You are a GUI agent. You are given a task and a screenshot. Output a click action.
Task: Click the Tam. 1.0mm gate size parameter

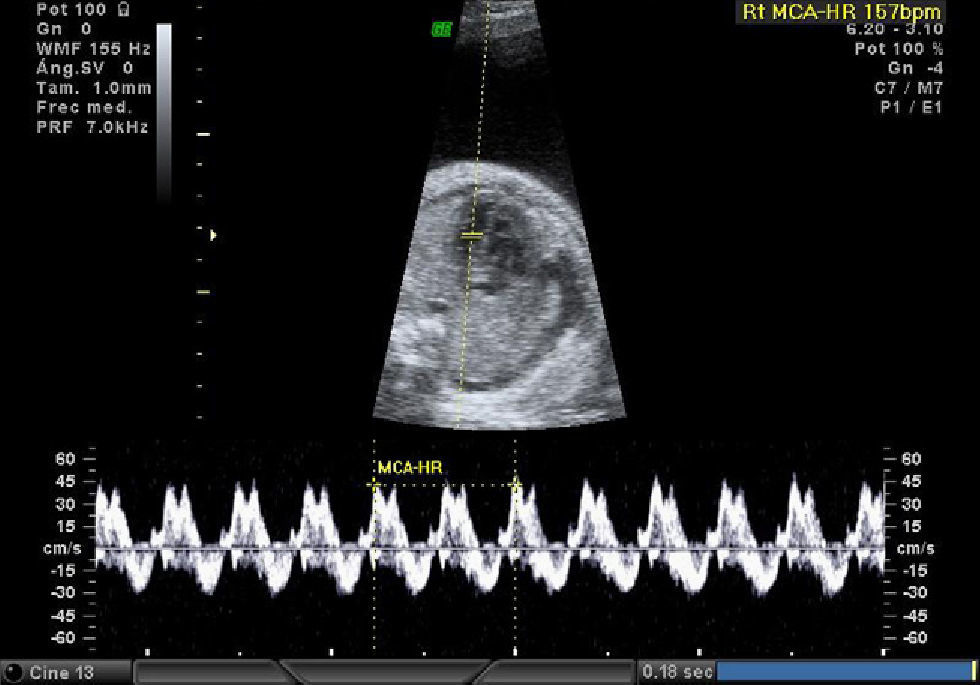pyautogui.click(x=92, y=88)
